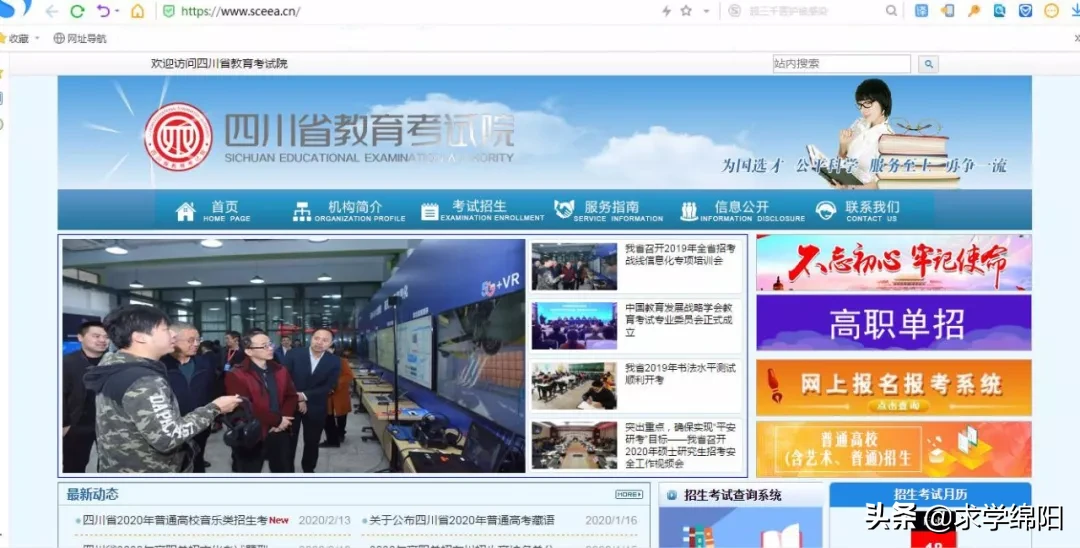Open the 首页 Home Page nav item
The width and height of the screenshot is (1080, 548).
(213, 210)
